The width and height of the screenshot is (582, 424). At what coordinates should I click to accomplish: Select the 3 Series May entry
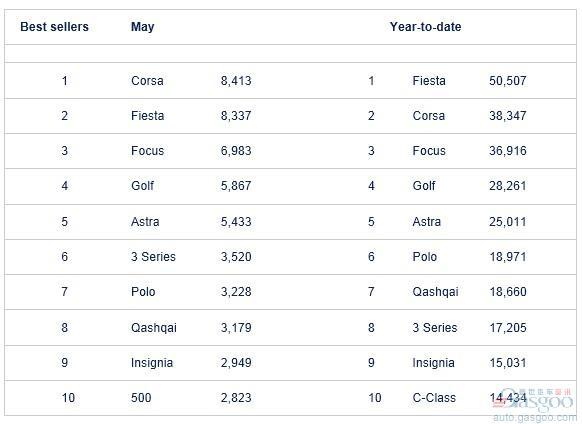[153, 257]
